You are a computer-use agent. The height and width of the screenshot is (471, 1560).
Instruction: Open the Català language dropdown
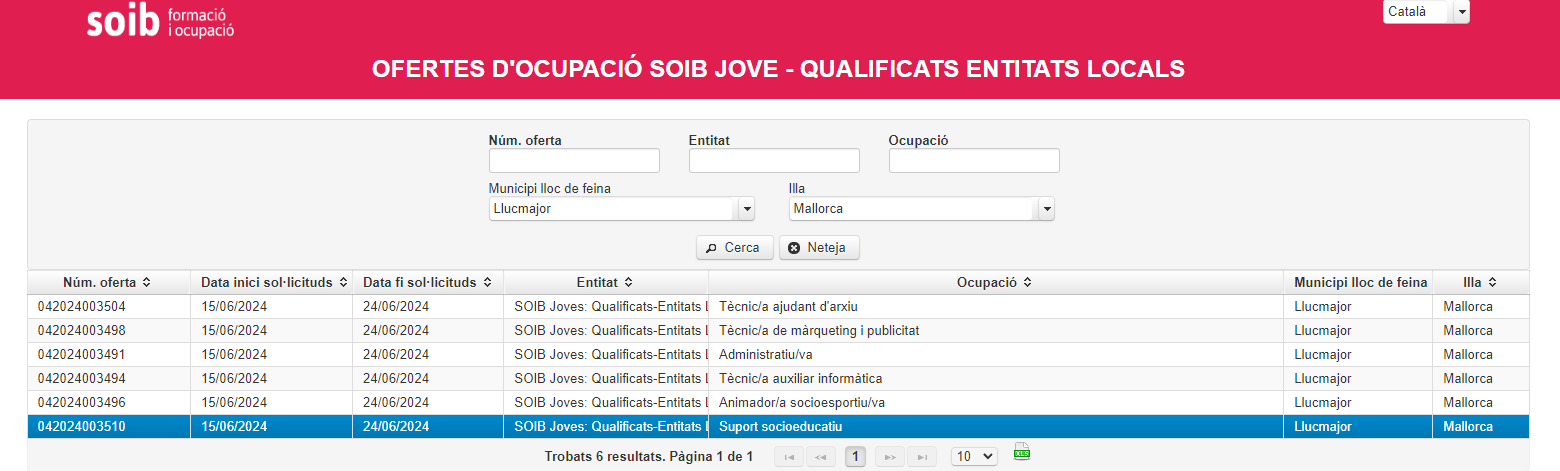(x=1461, y=12)
